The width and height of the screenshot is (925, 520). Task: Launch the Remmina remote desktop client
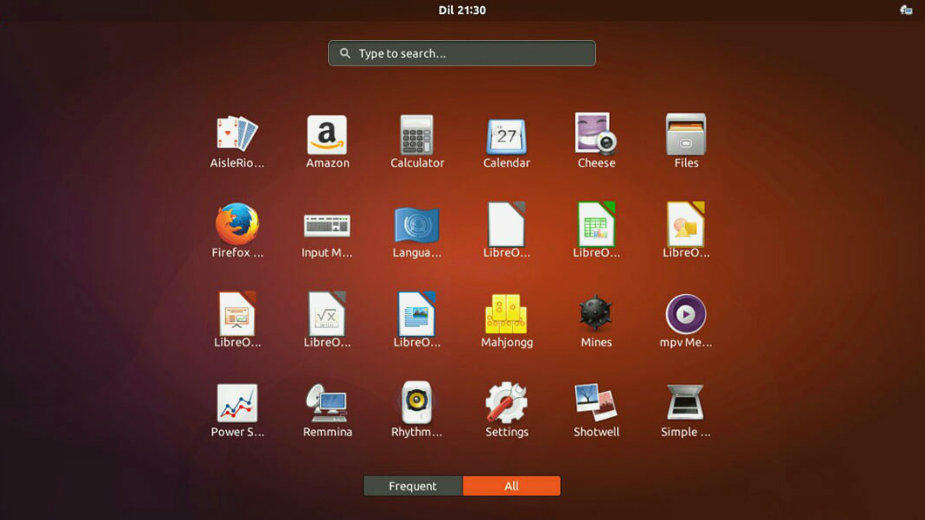pyautogui.click(x=327, y=404)
